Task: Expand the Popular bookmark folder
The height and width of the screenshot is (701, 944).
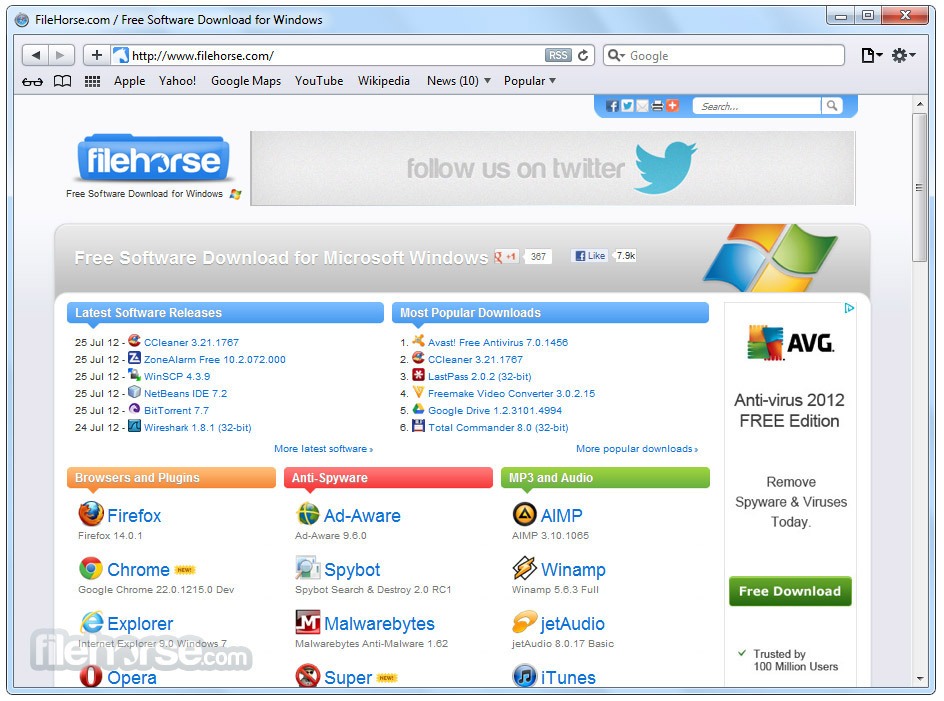Action: (529, 81)
